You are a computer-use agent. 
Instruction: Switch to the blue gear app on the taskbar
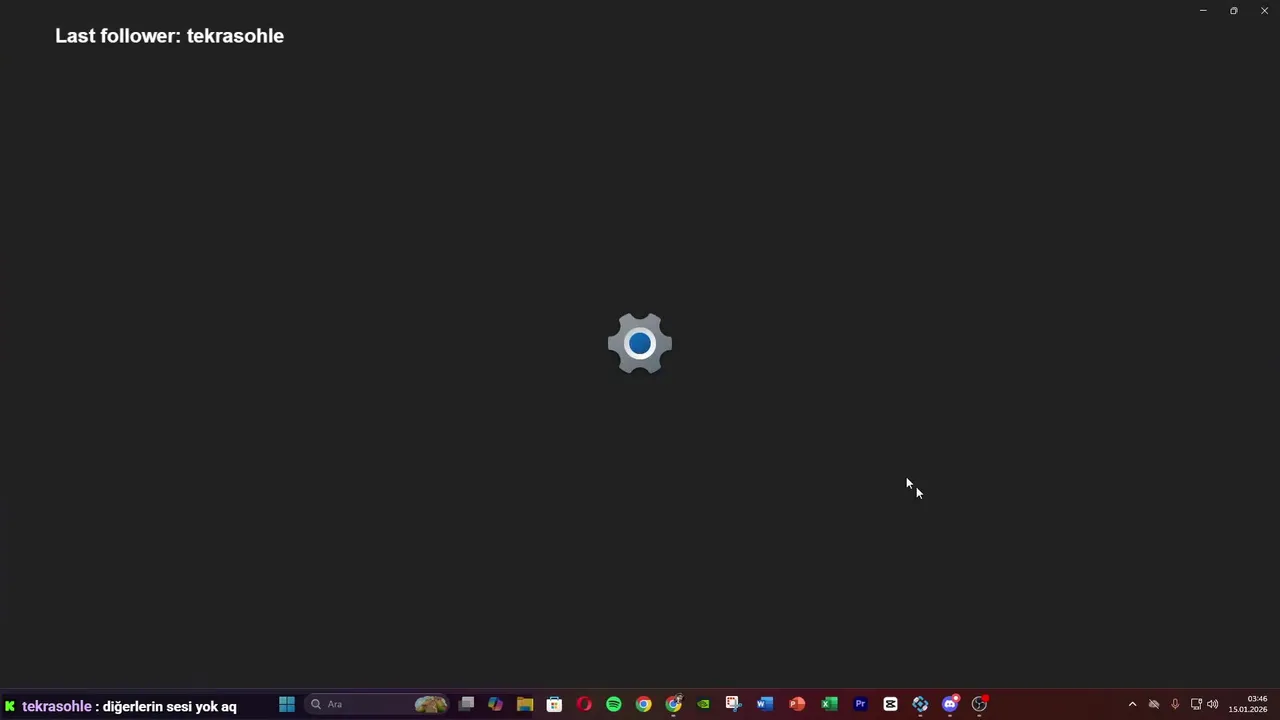920,704
